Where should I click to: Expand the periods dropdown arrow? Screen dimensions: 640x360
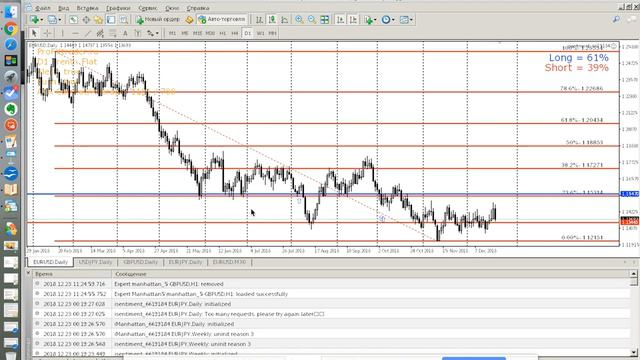point(393,20)
